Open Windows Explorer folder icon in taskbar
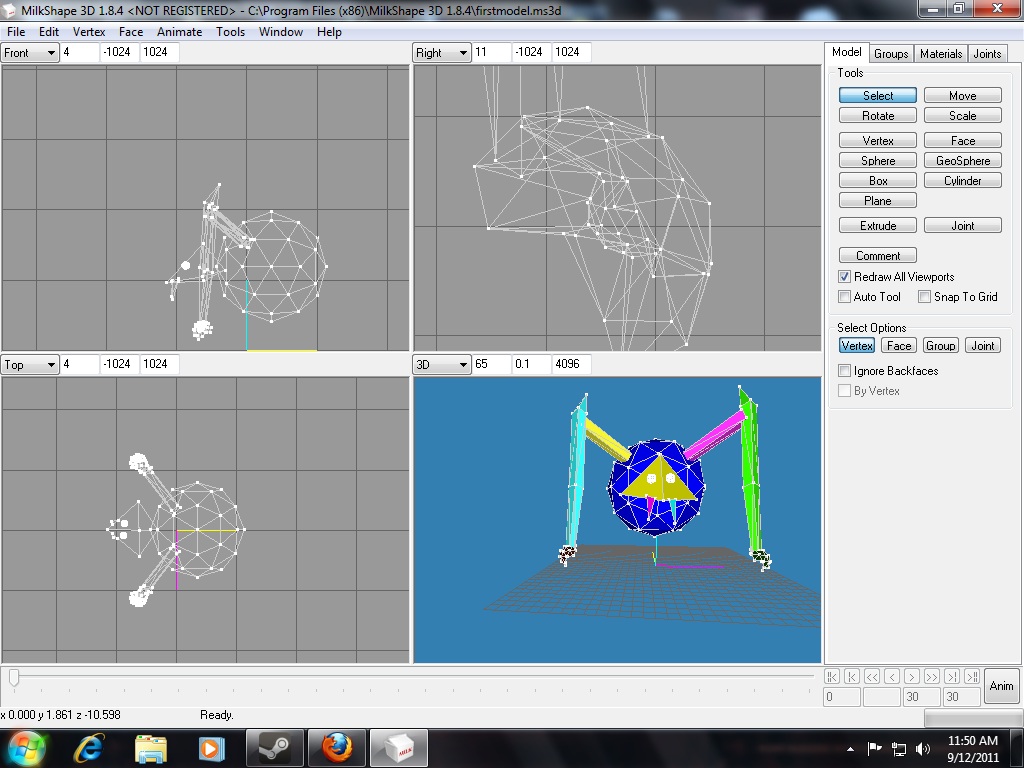Screen dimensions: 1024x768 (151, 747)
